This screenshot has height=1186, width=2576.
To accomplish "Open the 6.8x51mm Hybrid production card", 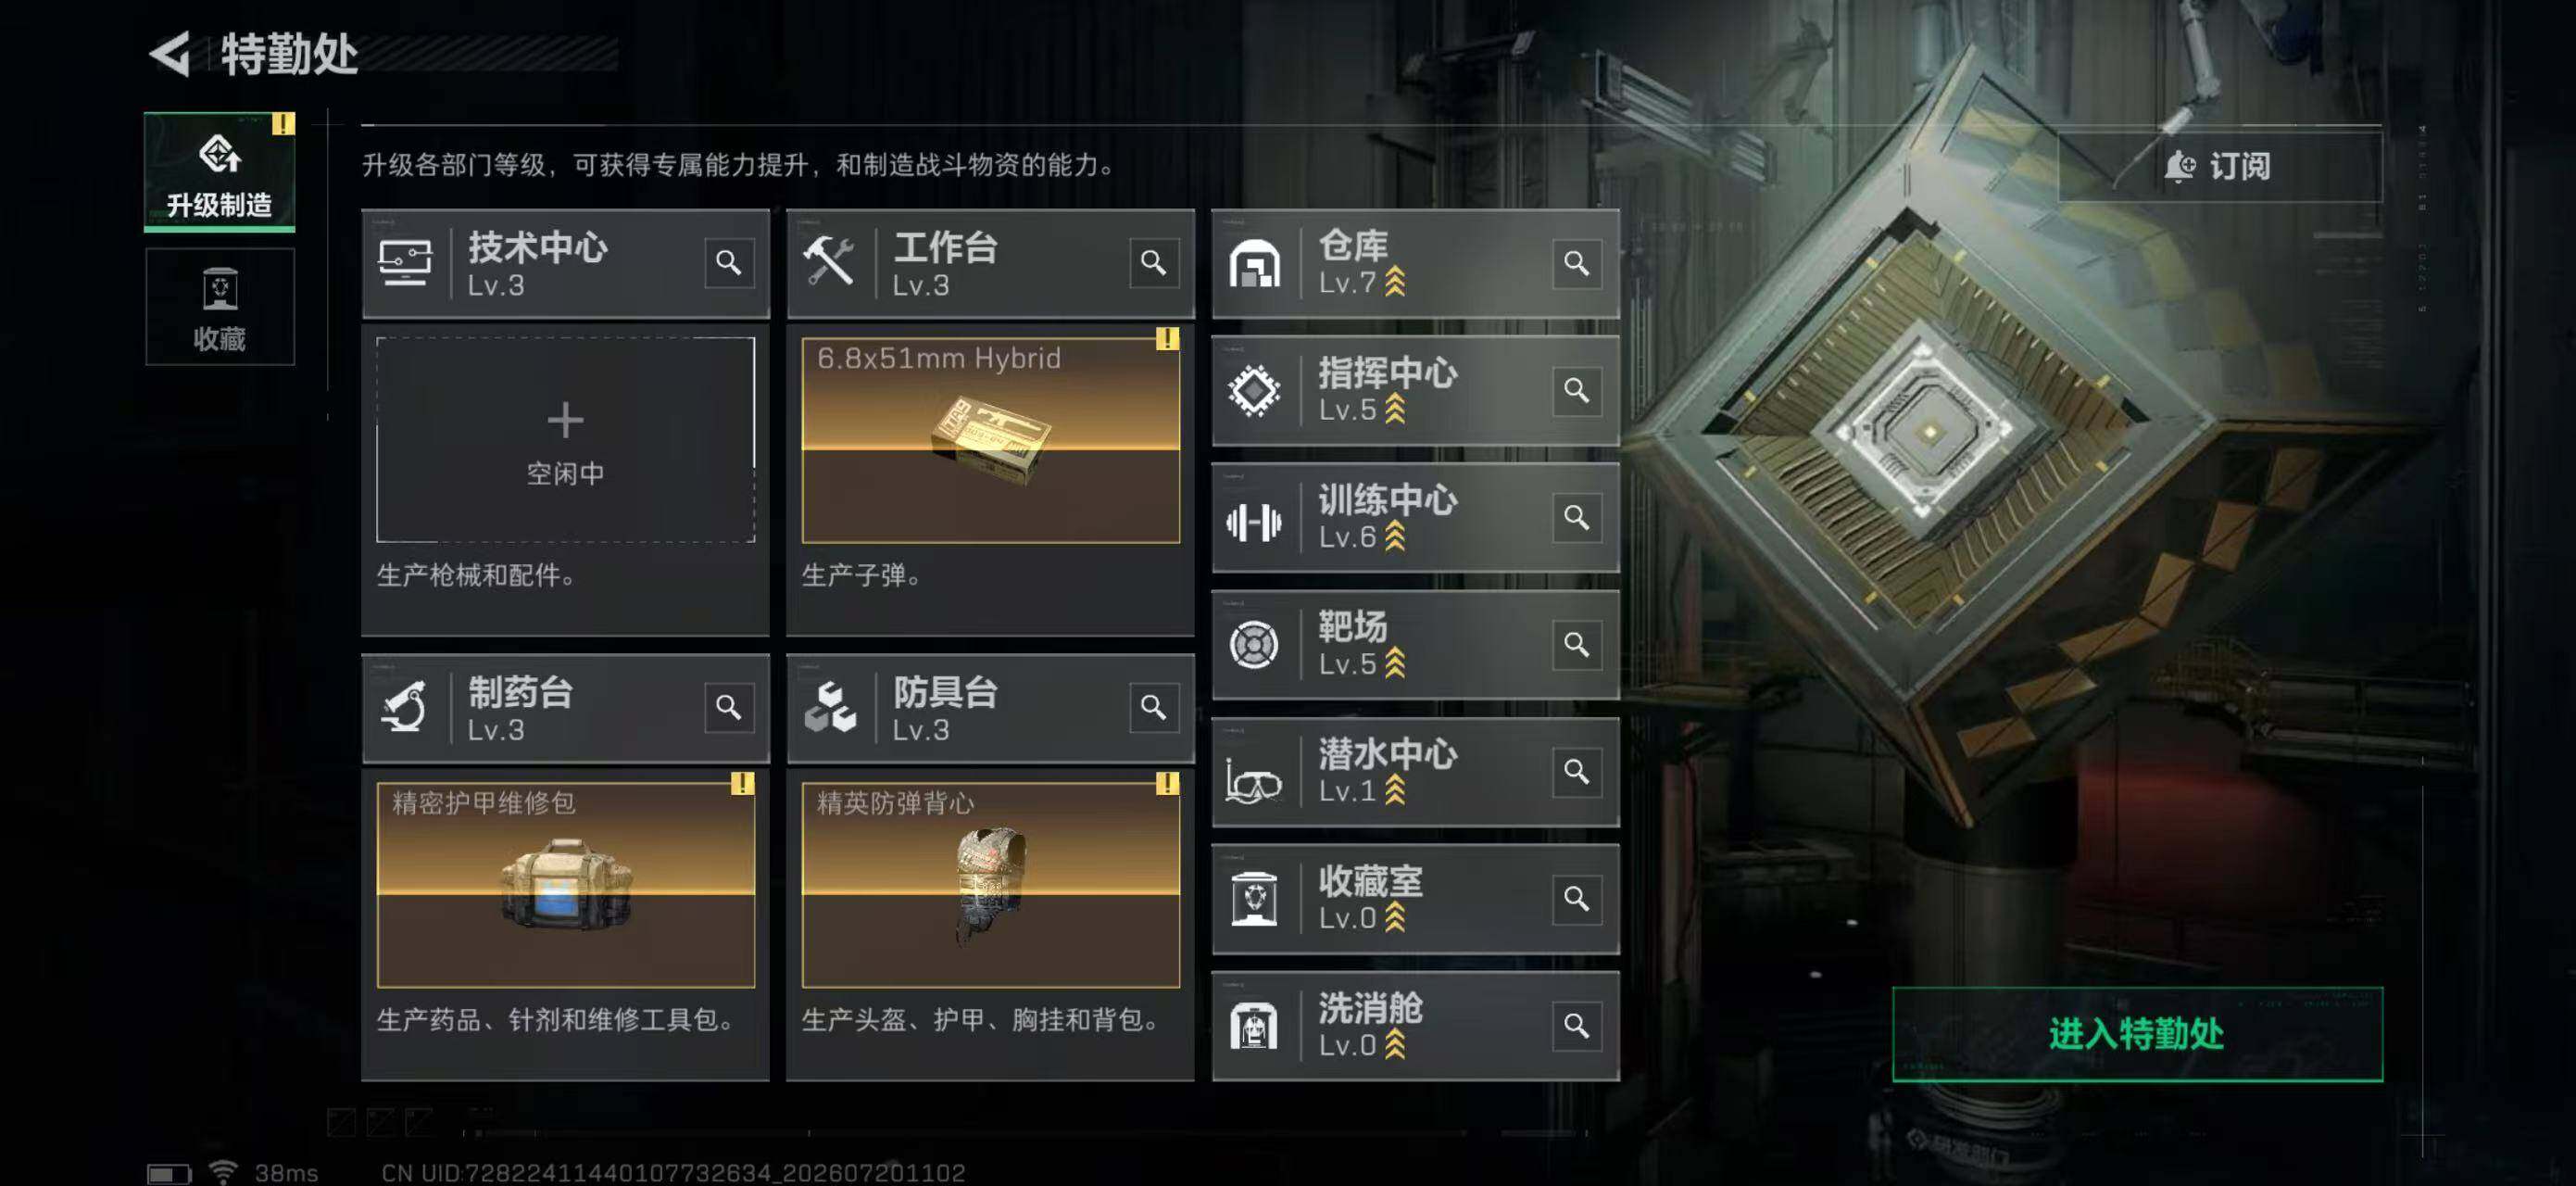I will pos(990,439).
